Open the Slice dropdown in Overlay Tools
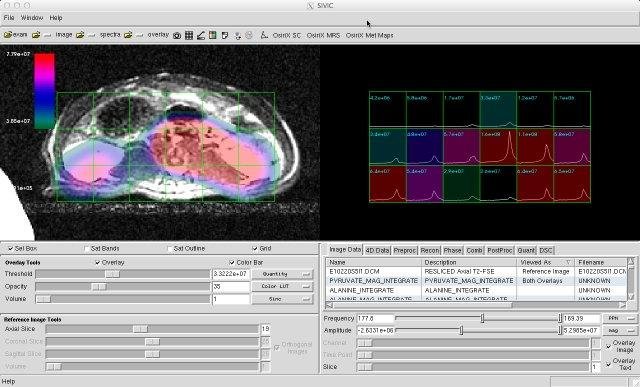640x387 pixels. coord(282,299)
